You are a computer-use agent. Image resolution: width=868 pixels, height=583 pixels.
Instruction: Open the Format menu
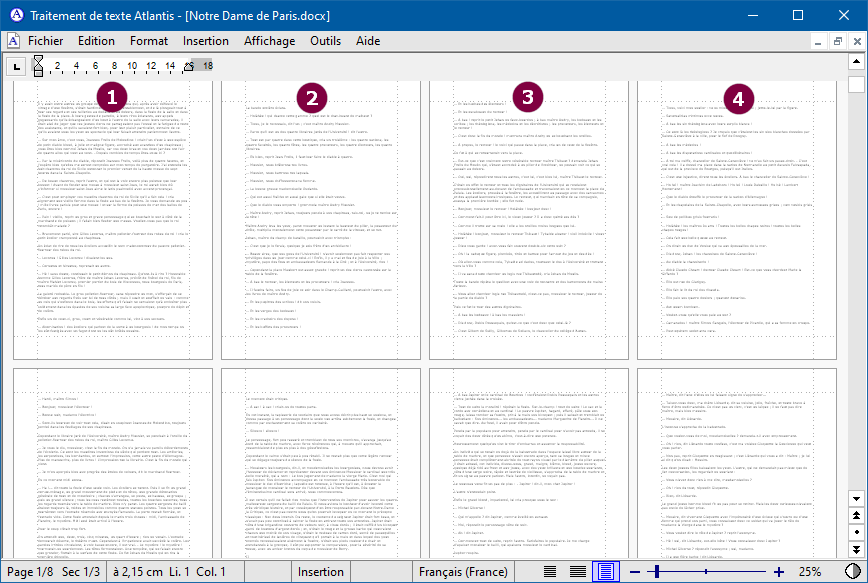(x=149, y=40)
